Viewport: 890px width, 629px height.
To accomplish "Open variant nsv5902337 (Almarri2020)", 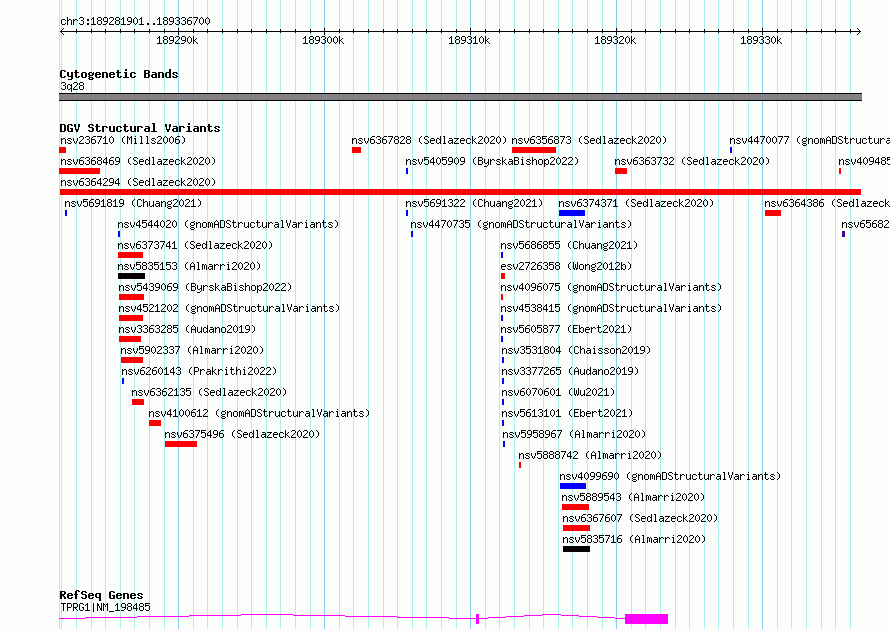I will click(192, 350).
